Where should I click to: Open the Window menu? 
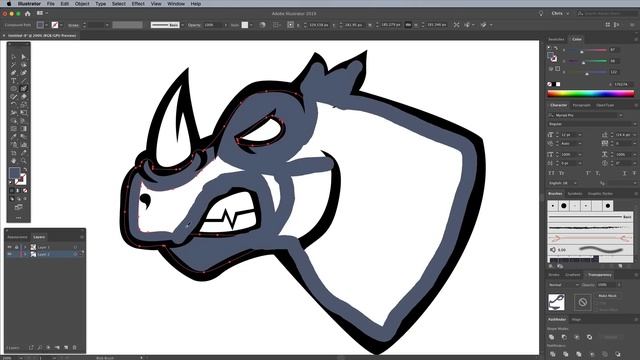tap(176, 4)
